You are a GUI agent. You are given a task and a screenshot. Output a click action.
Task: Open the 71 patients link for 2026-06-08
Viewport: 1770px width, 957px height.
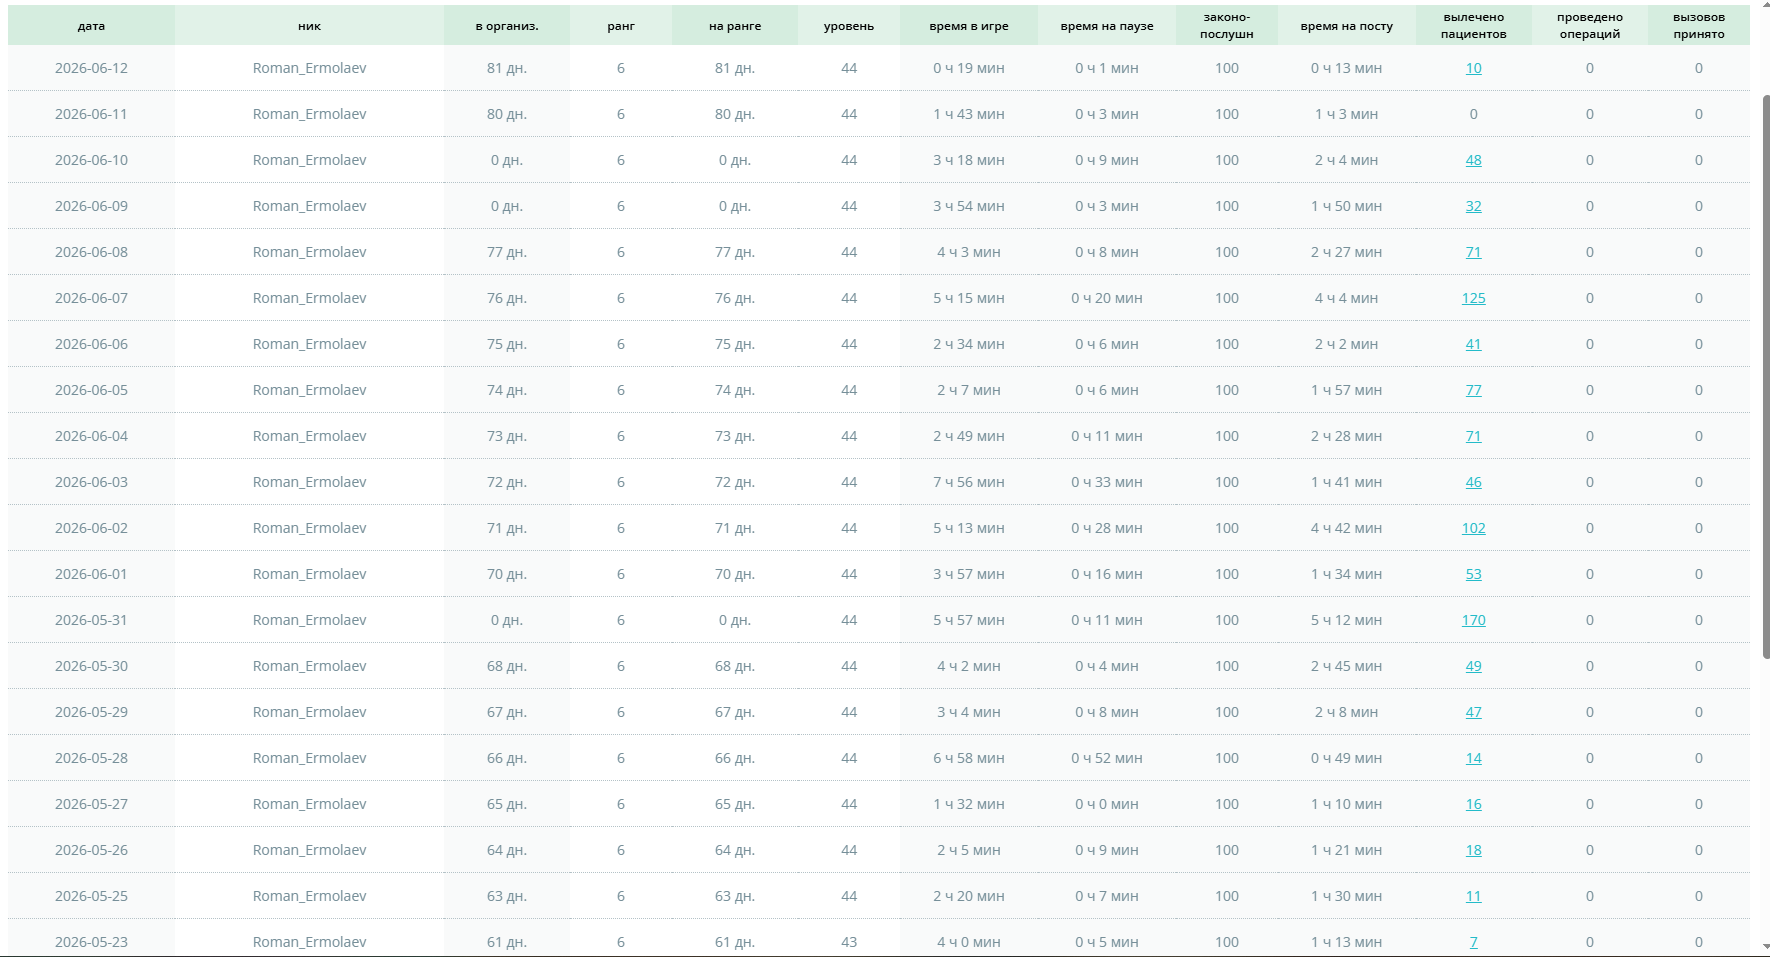click(1473, 252)
